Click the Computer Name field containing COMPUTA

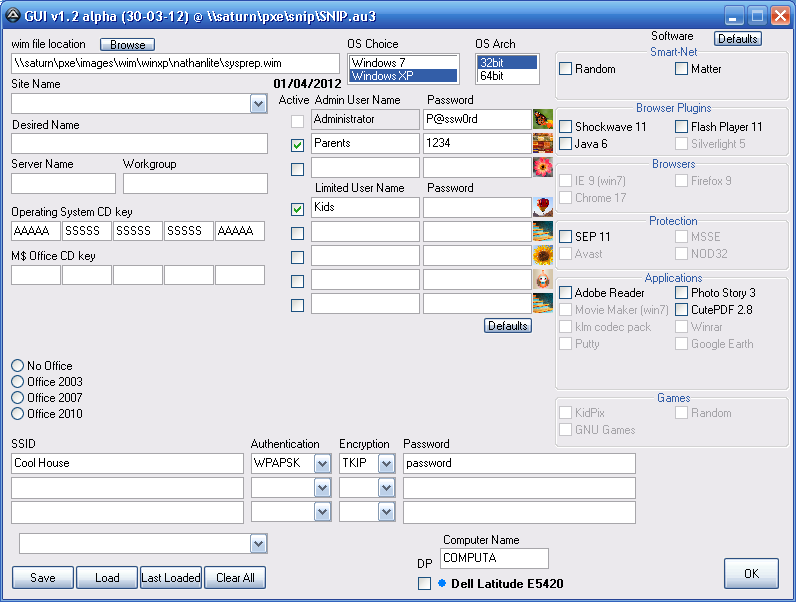click(x=494, y=558)
